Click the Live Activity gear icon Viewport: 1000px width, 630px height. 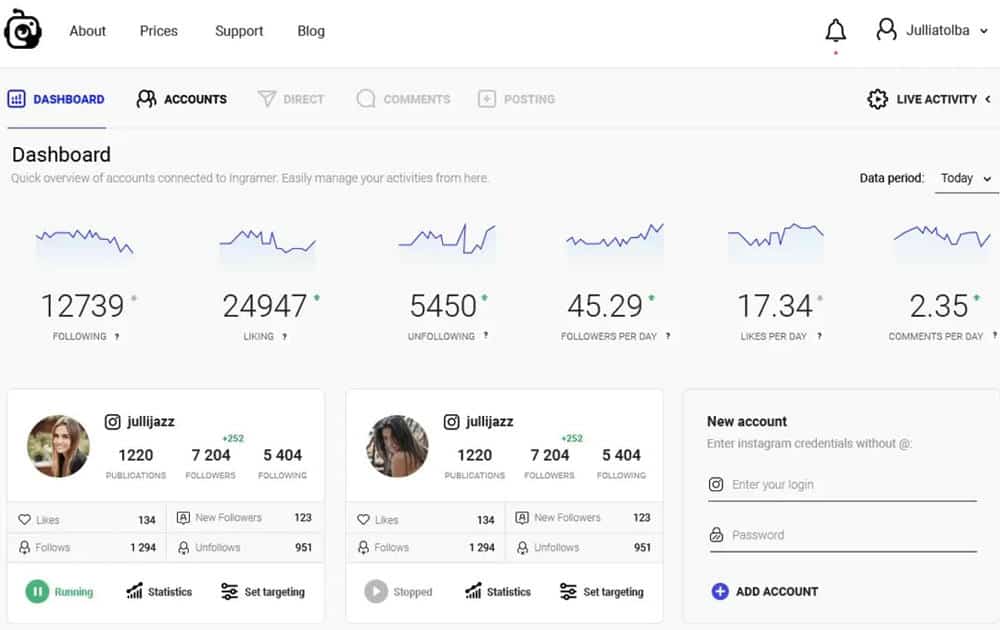pos(878,99)
